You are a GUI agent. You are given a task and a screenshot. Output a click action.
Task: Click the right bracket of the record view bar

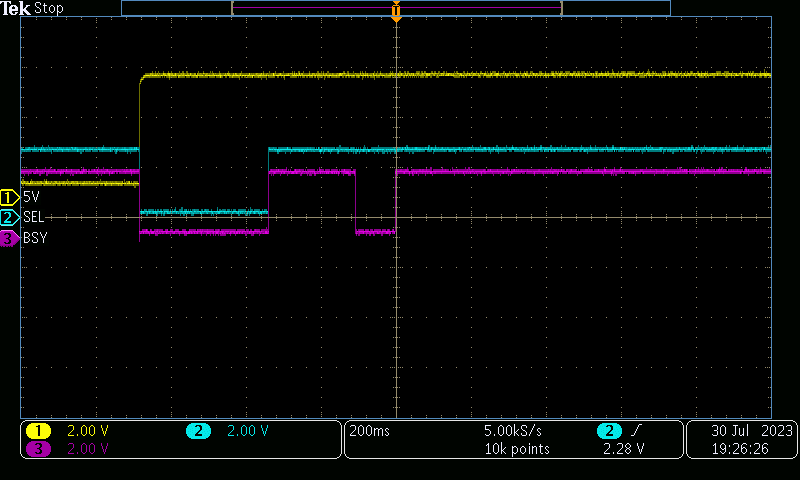click(561, 8)
